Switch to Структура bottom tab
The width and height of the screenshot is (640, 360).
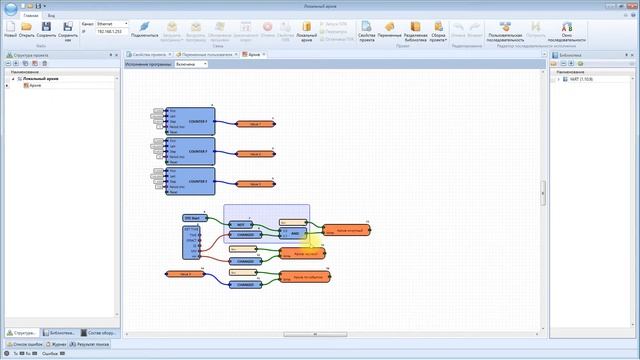coord(22,333)
